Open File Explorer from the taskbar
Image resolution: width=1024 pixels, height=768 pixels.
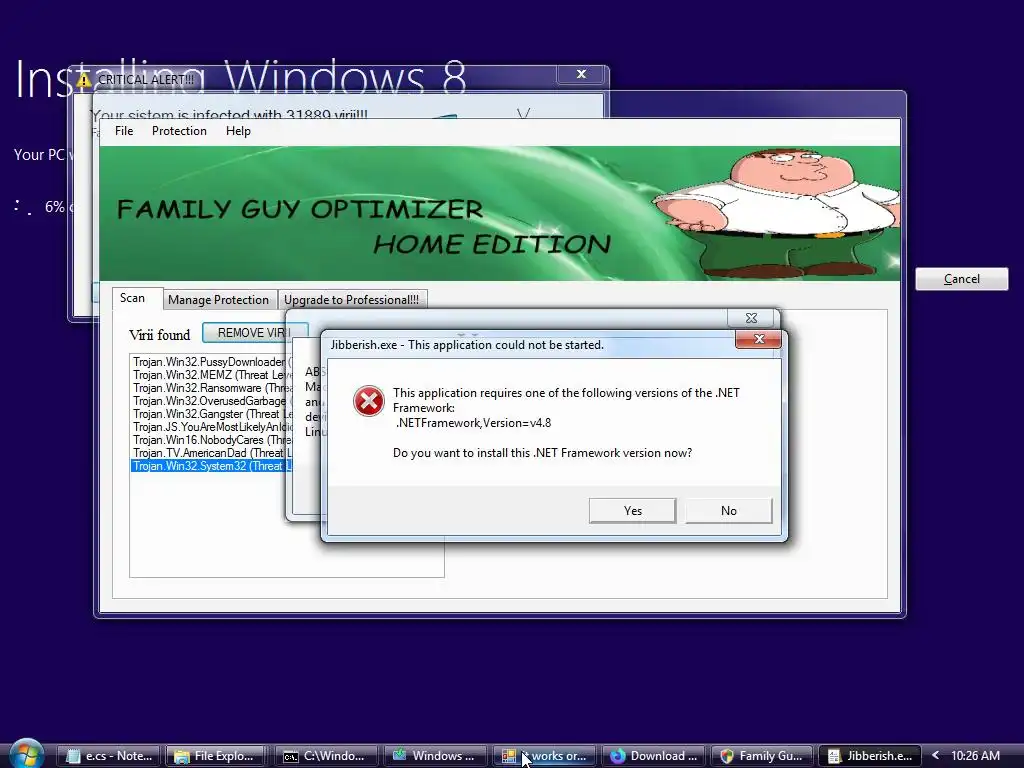(x=217, y=756)
